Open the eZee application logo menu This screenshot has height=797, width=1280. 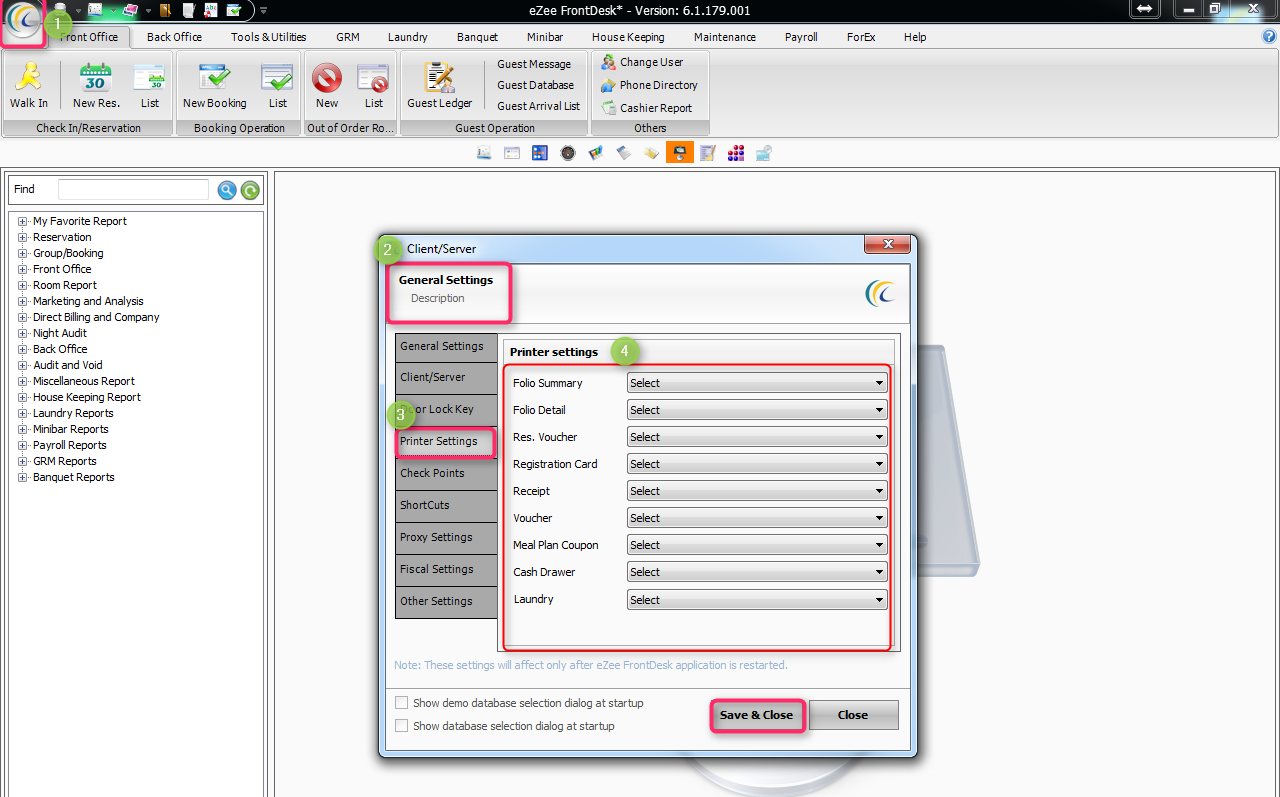tap(23, 21)
